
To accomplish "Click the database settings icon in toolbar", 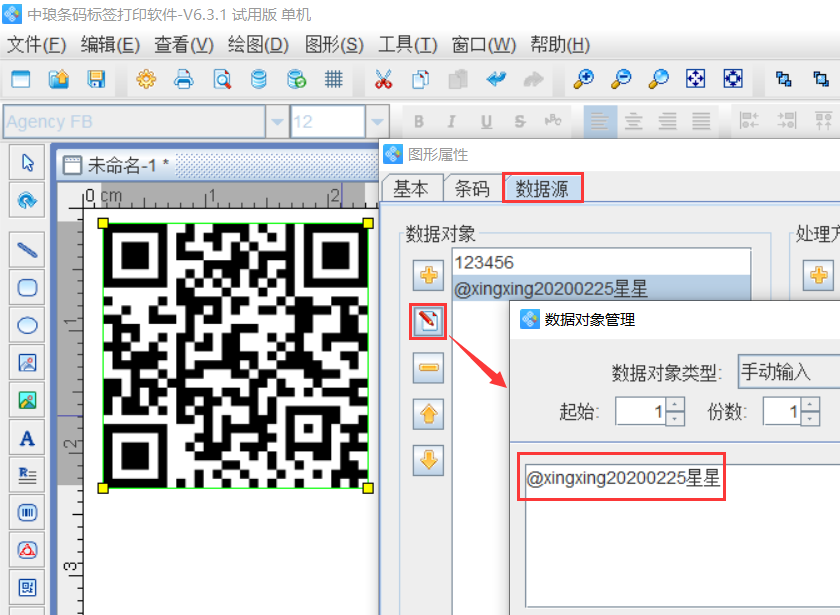I will 259,79.
